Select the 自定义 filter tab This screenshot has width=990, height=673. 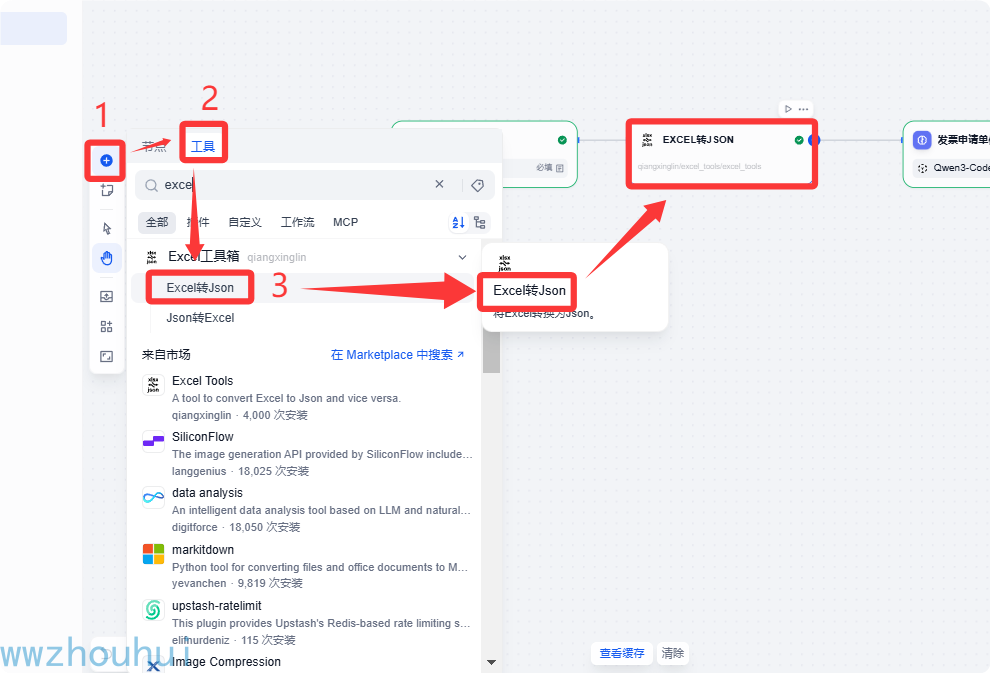coord(245,222)
